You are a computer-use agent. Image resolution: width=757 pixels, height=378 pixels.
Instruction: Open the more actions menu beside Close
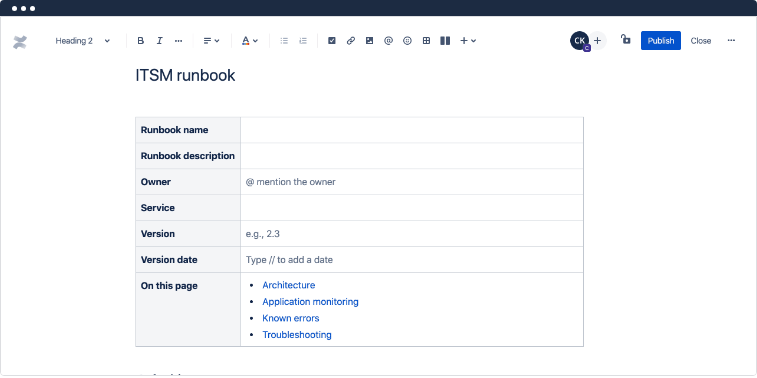pyautogui.click(x=731, y=41)
